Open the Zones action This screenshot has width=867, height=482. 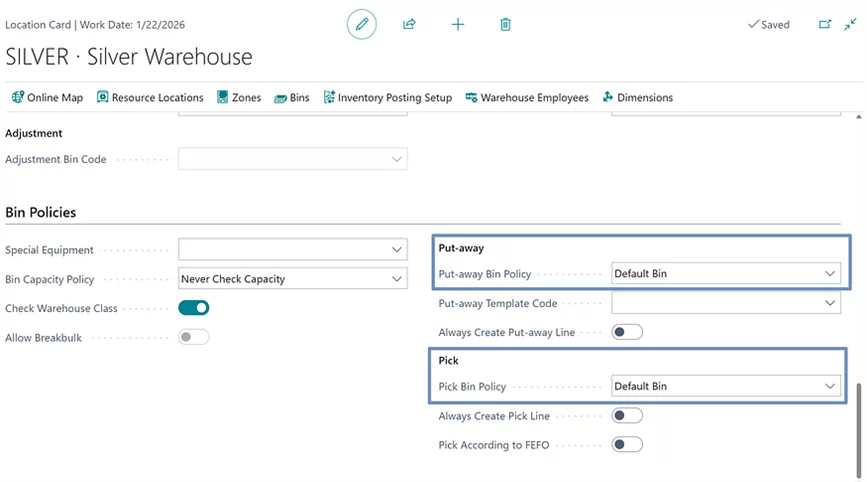(239, 97)
